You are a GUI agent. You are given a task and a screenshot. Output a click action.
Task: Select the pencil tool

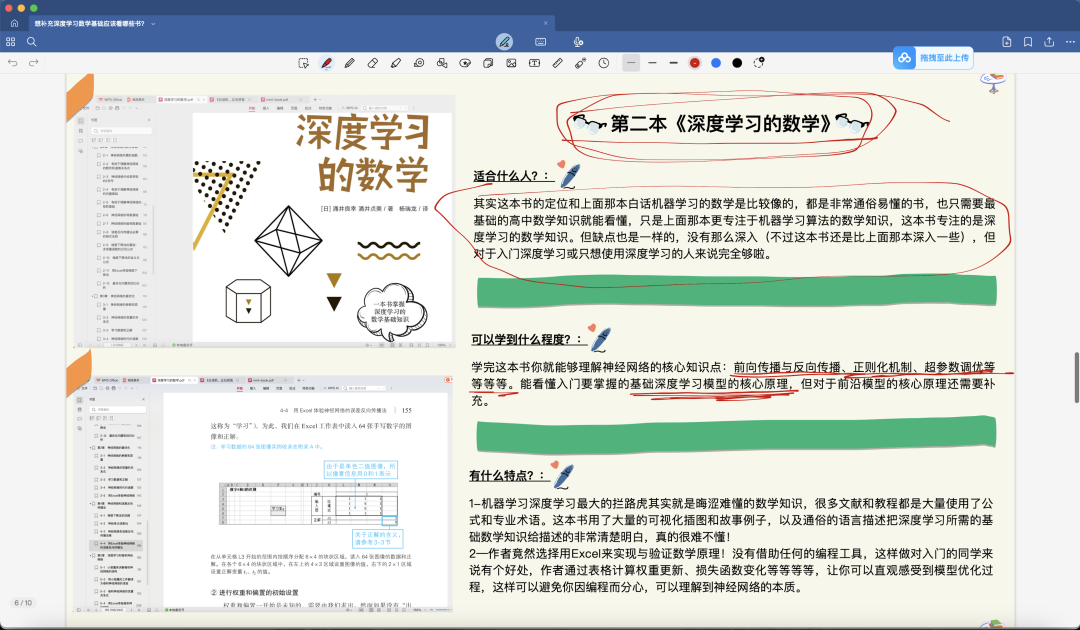click(x=349, y=63)
